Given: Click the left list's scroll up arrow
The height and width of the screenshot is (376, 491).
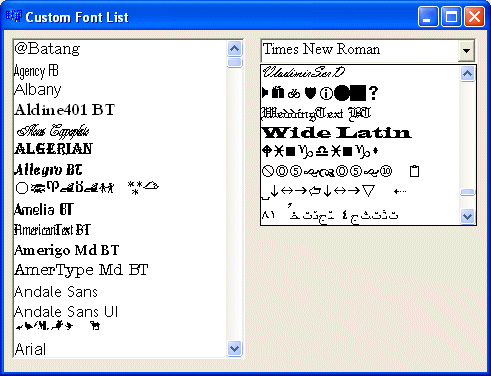Looking at the screenshot, I should pyautogui.click(x=235, y=49).
